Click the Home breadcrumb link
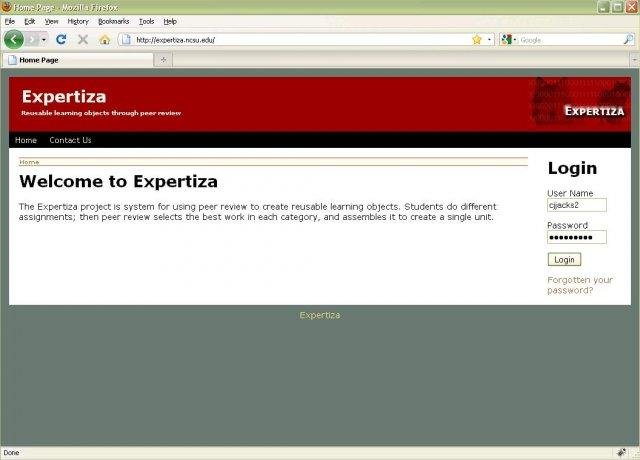The height and width of the screenshot is (460, 640). coord(29,162)
